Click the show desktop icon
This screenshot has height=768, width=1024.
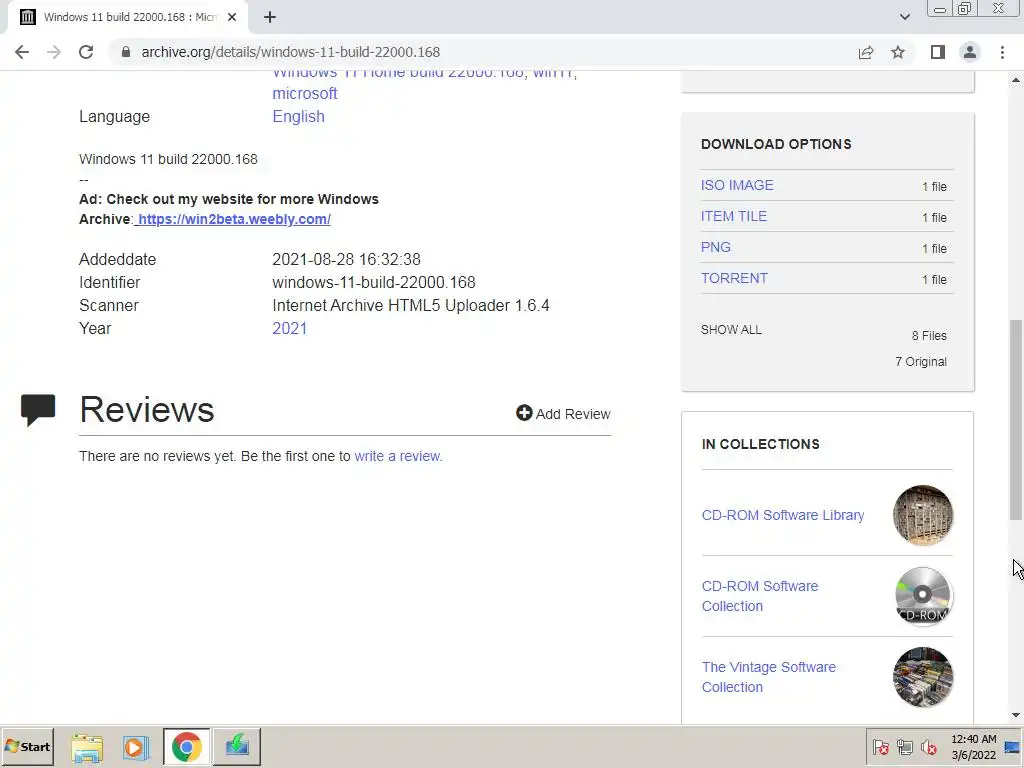pos(1013,747)
